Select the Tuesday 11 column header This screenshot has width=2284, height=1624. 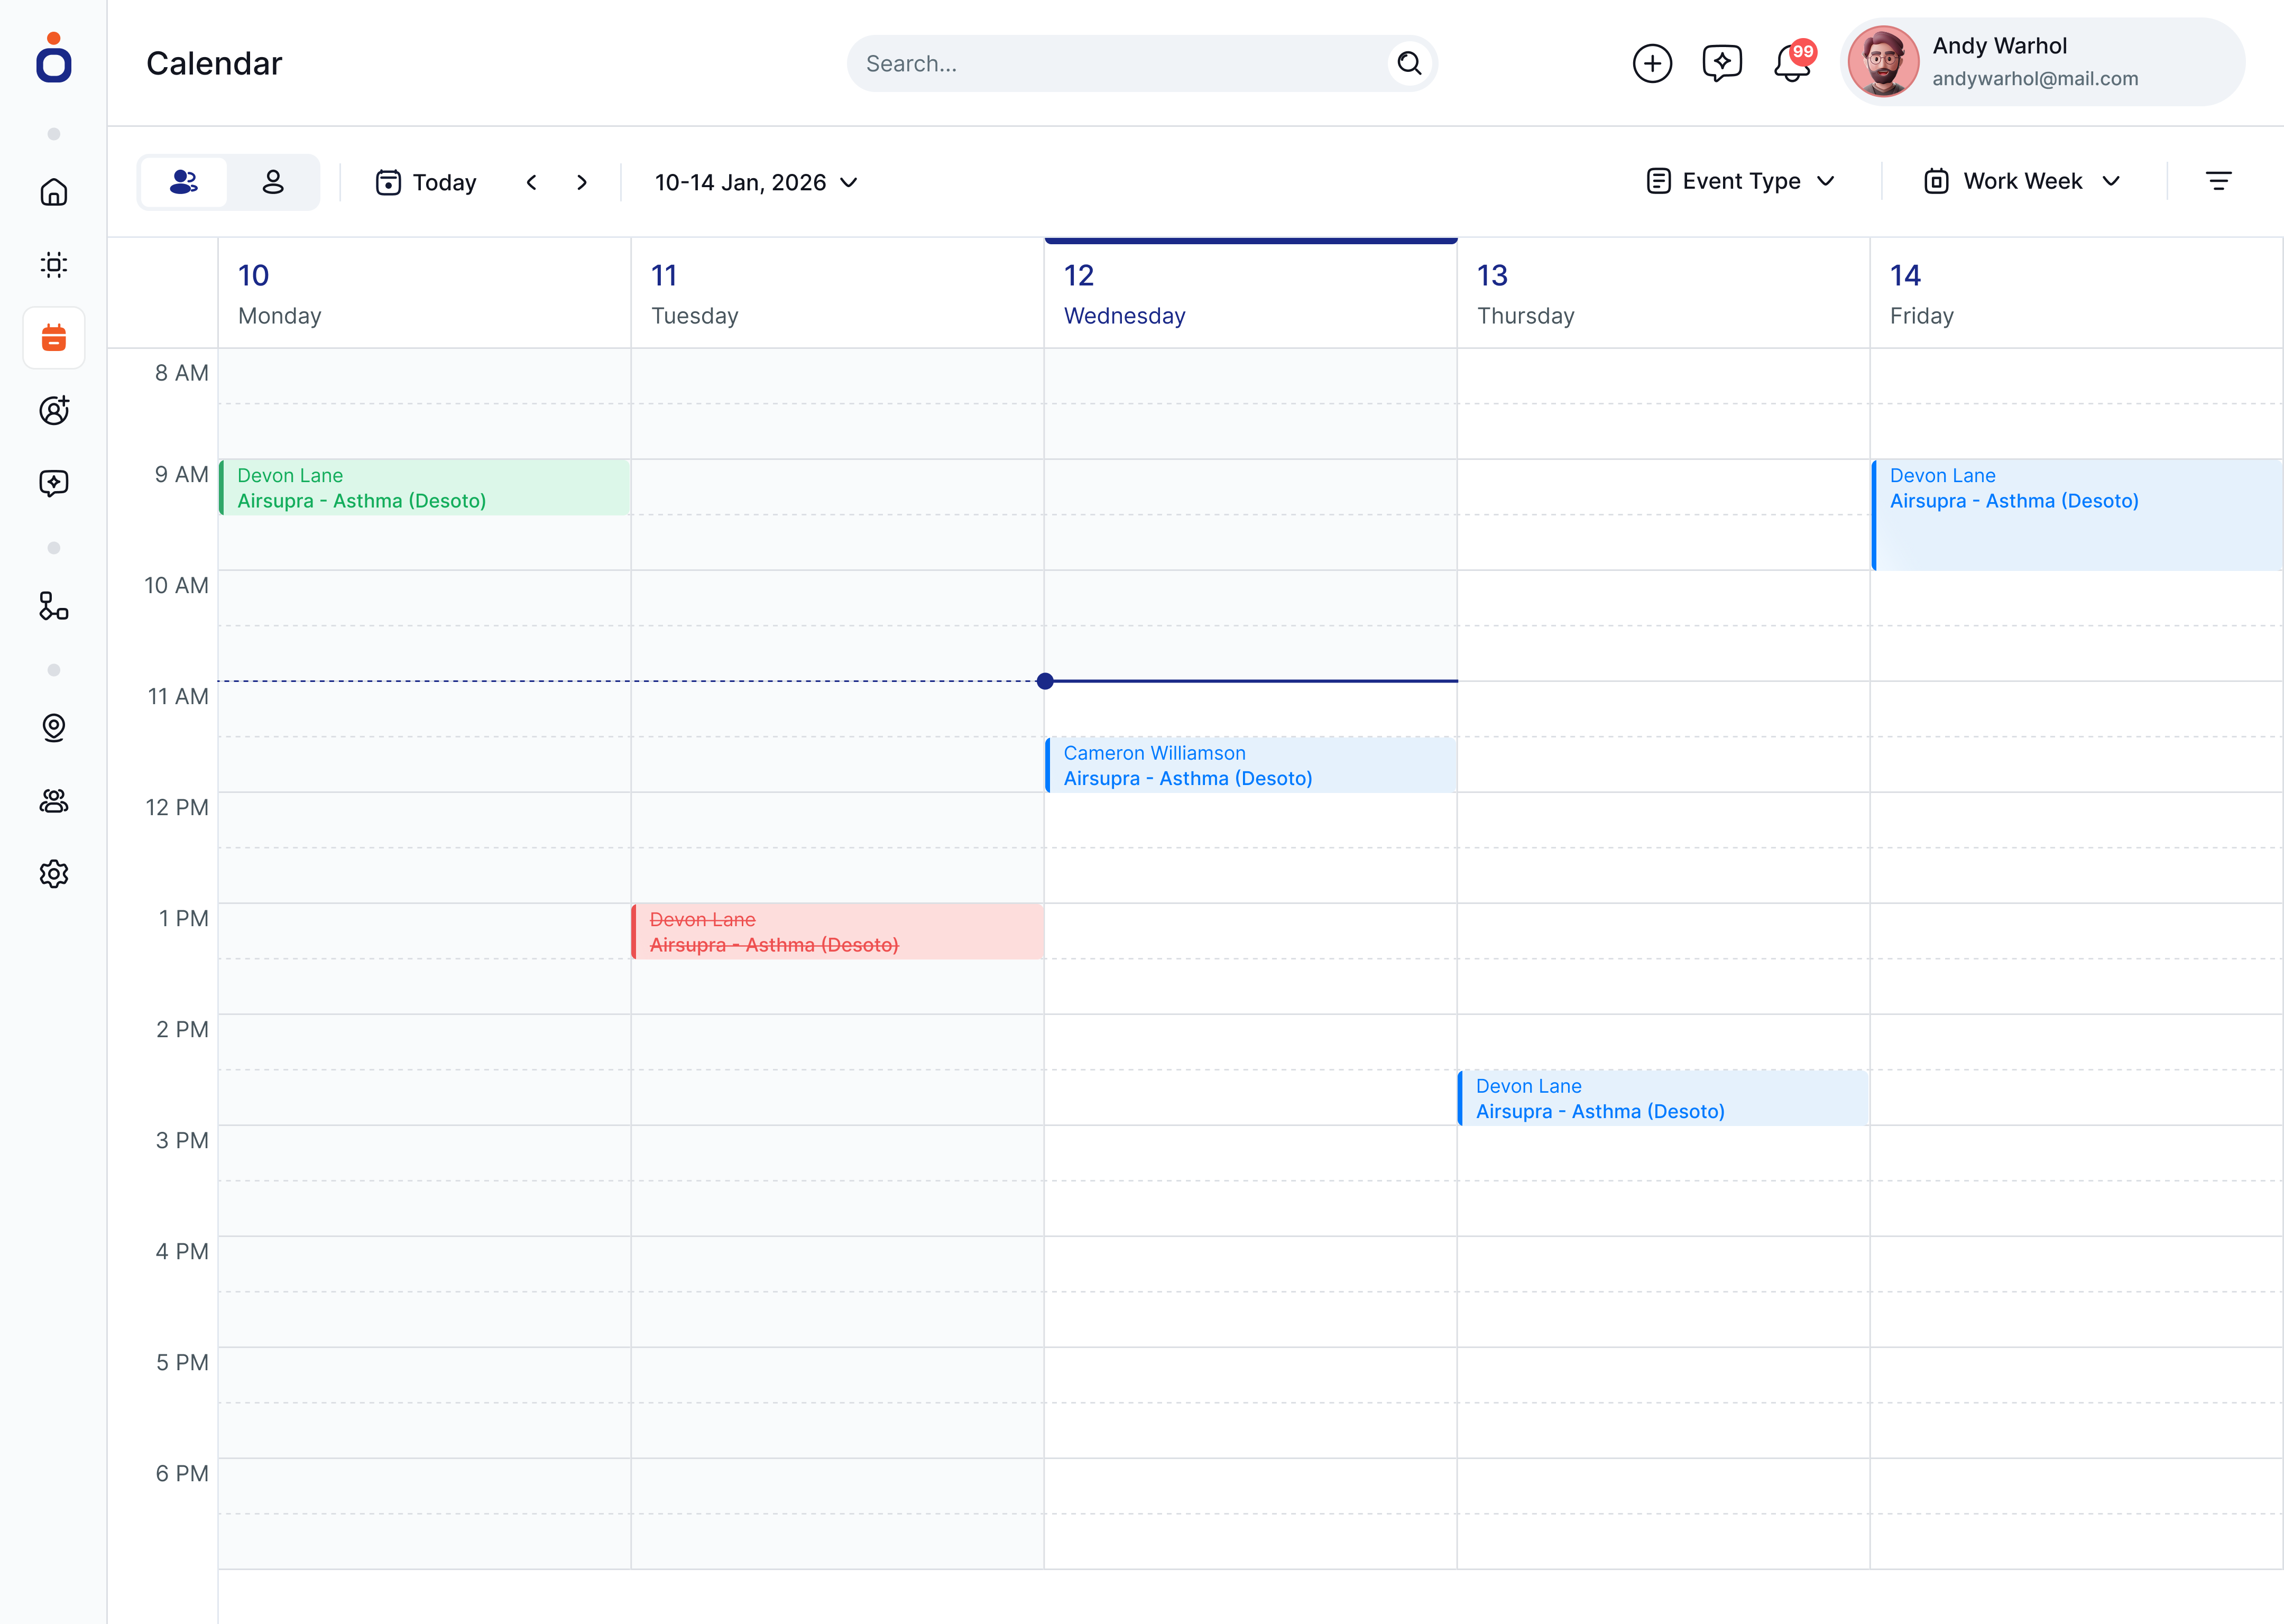(x=837, y=294)
